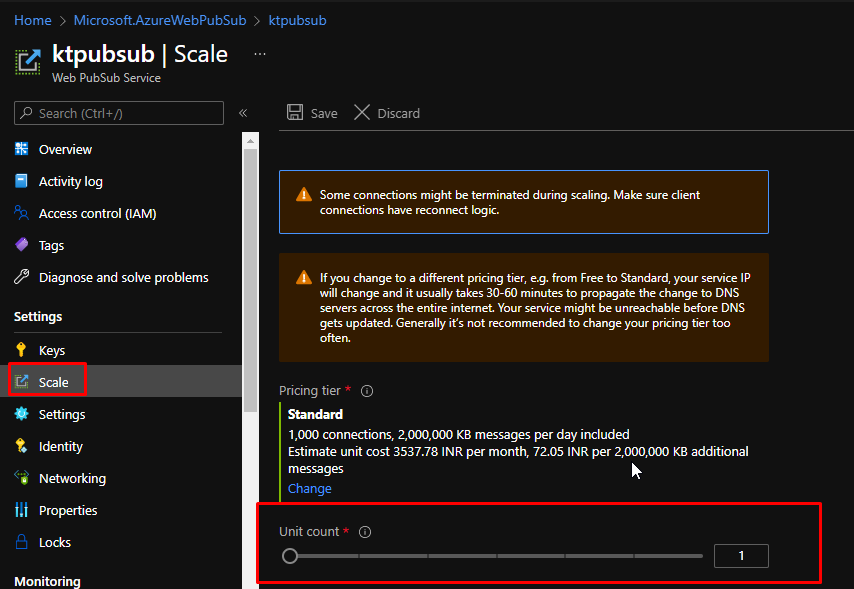Image resolution: width=854 pixels, height=589 pixels.
Task: Click the Unit count slider handle
Action: (x=290, y=556)
